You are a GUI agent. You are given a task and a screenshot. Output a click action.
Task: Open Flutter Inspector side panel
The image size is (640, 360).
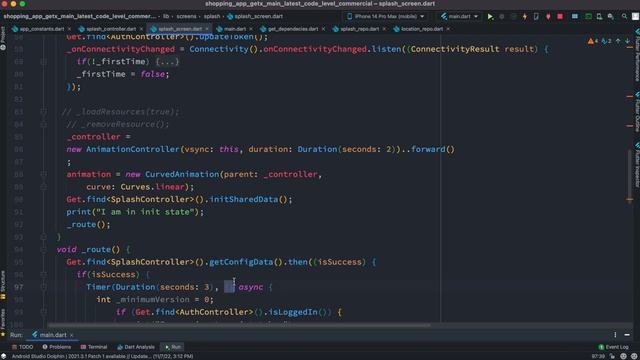coord(637,164)
